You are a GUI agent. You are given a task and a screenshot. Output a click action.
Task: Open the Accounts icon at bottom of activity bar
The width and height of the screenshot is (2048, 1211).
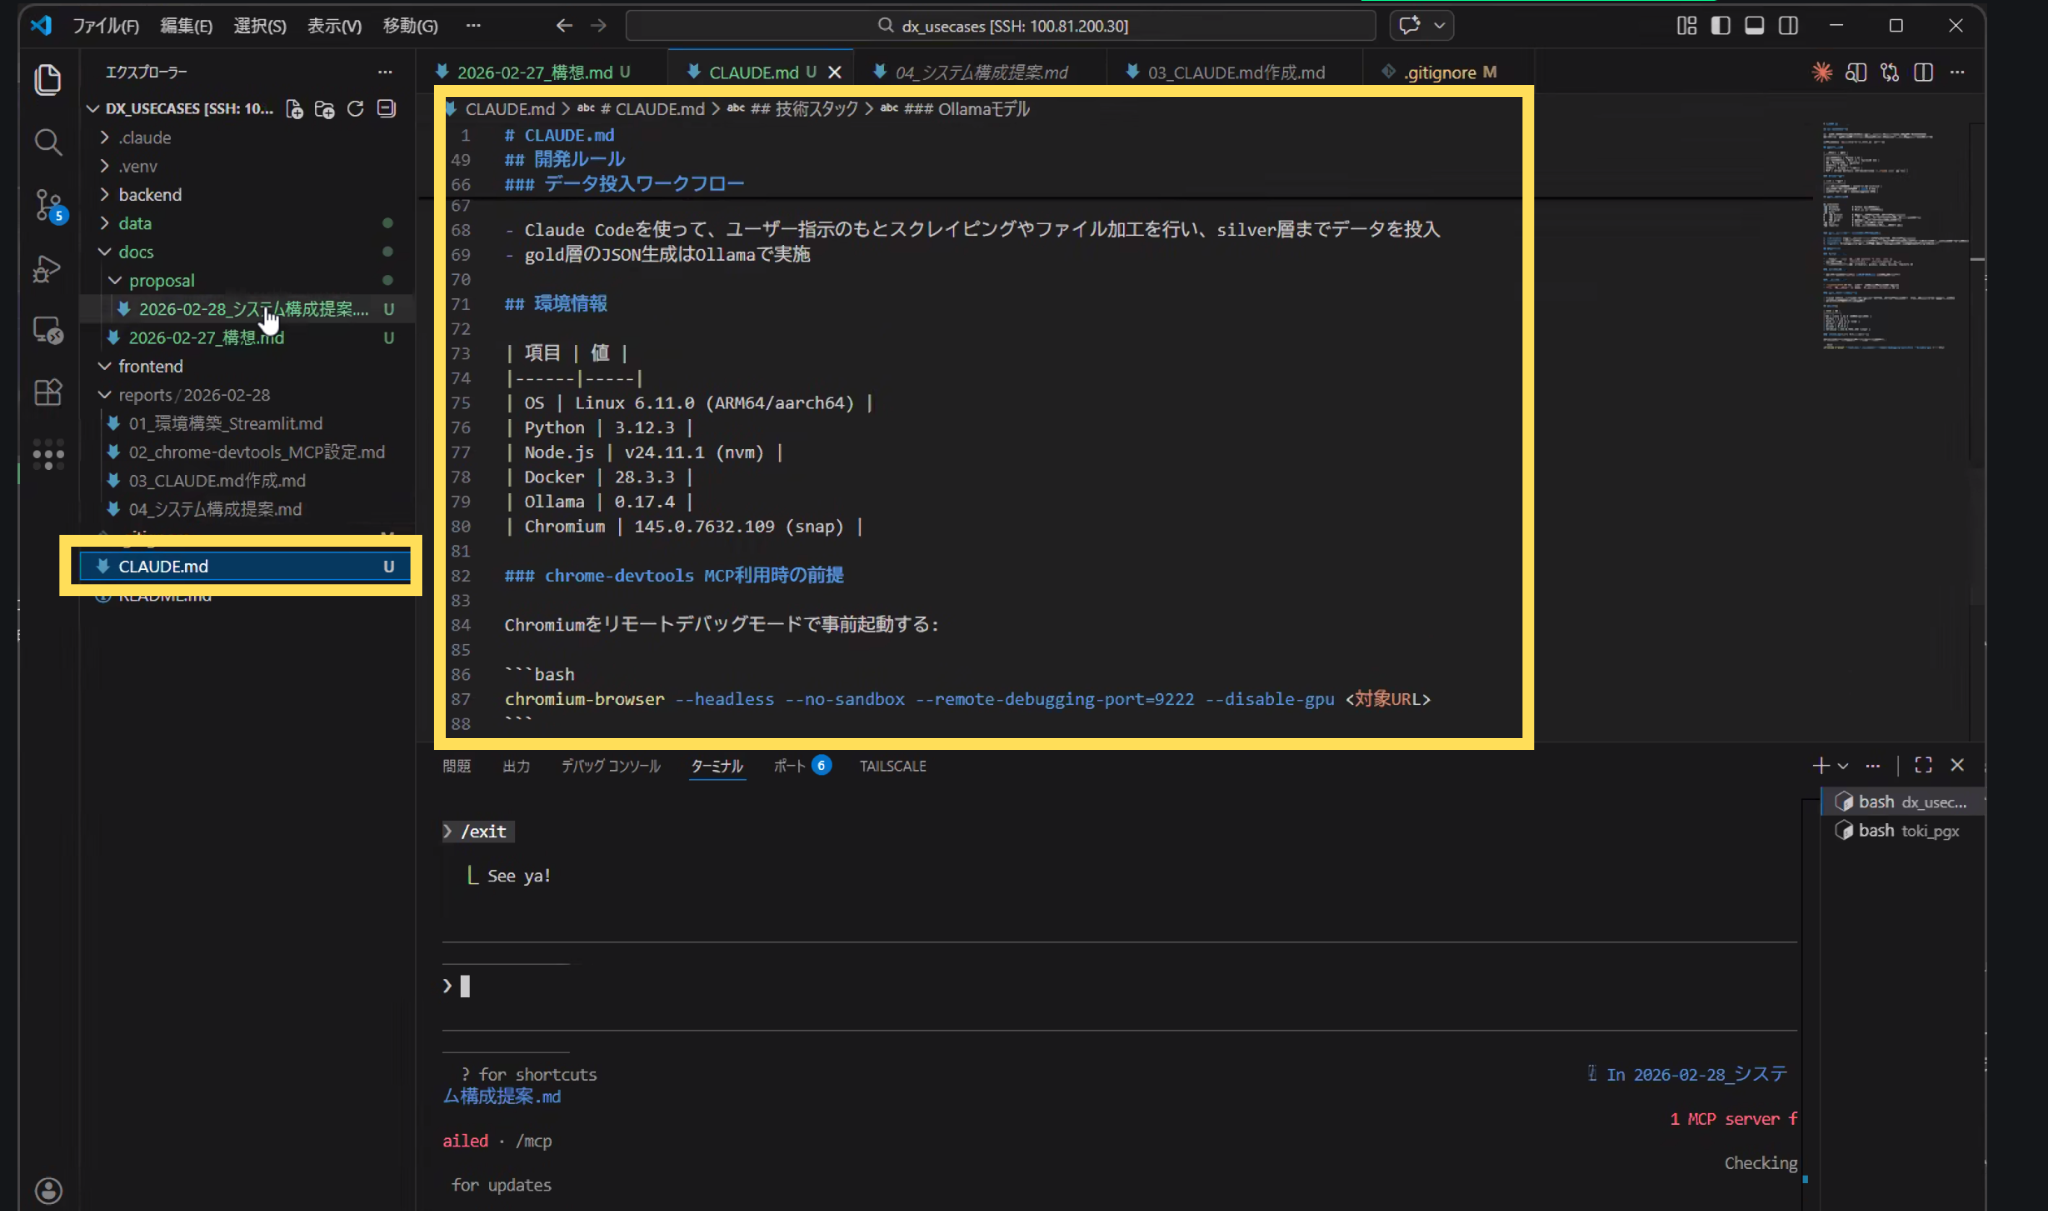click(x=48, y=1190)
